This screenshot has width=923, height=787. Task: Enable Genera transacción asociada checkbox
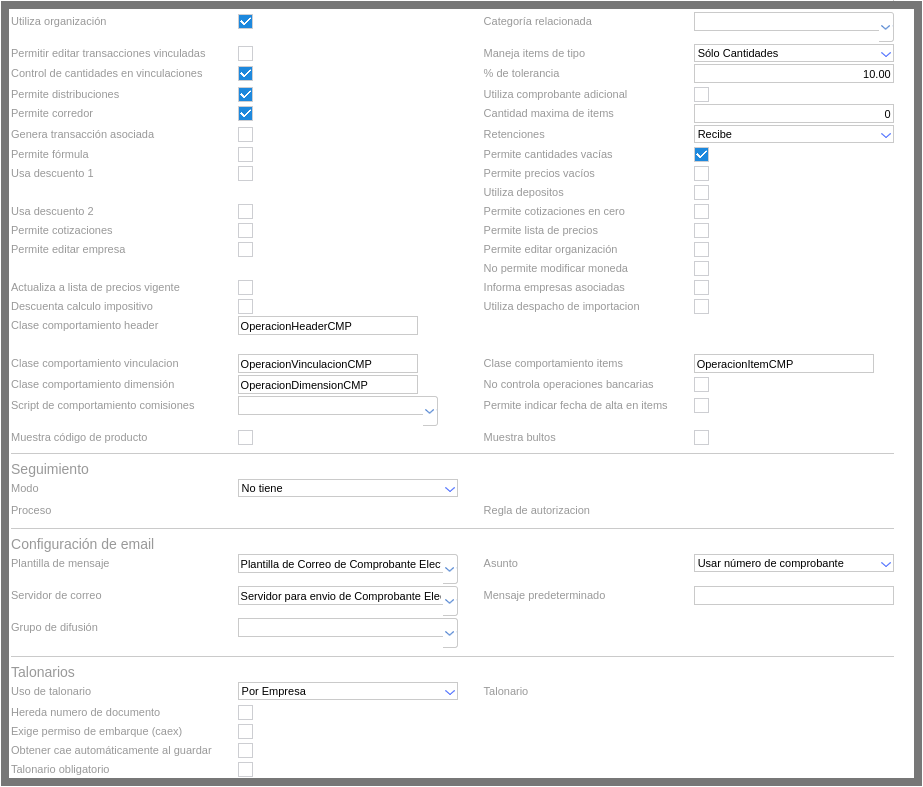pyautogui.click(x=245, y=134)
